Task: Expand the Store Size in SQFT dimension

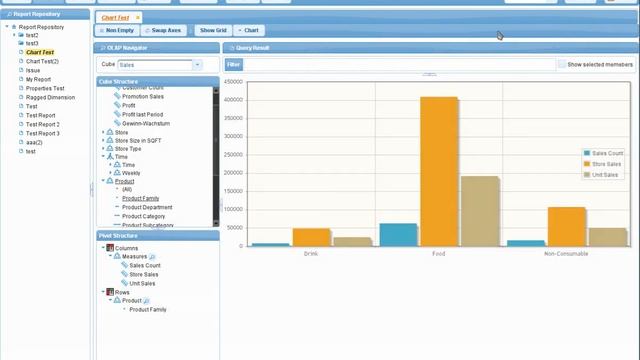Action: pyautogui.click(x=103, y=140)
